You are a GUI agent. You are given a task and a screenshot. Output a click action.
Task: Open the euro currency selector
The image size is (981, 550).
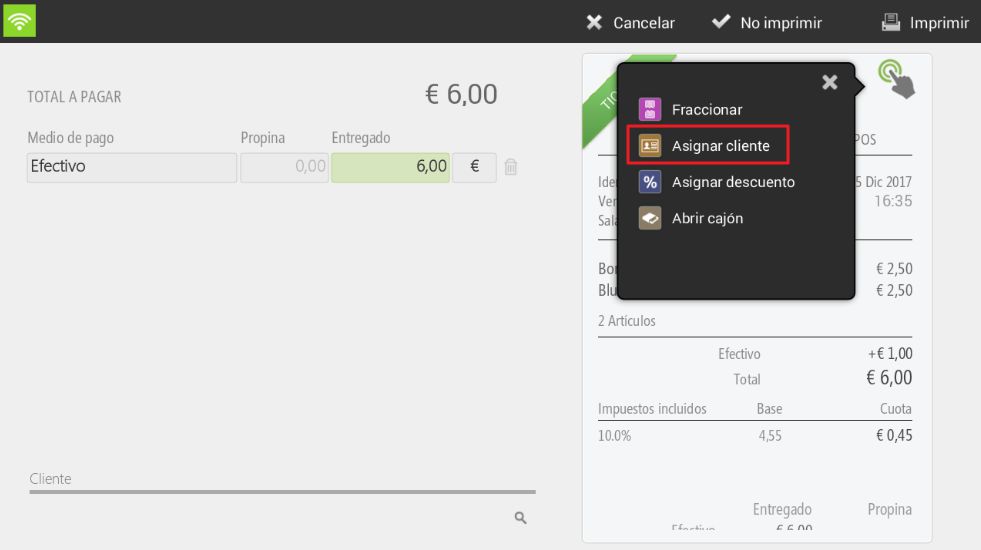pos(474,168)
